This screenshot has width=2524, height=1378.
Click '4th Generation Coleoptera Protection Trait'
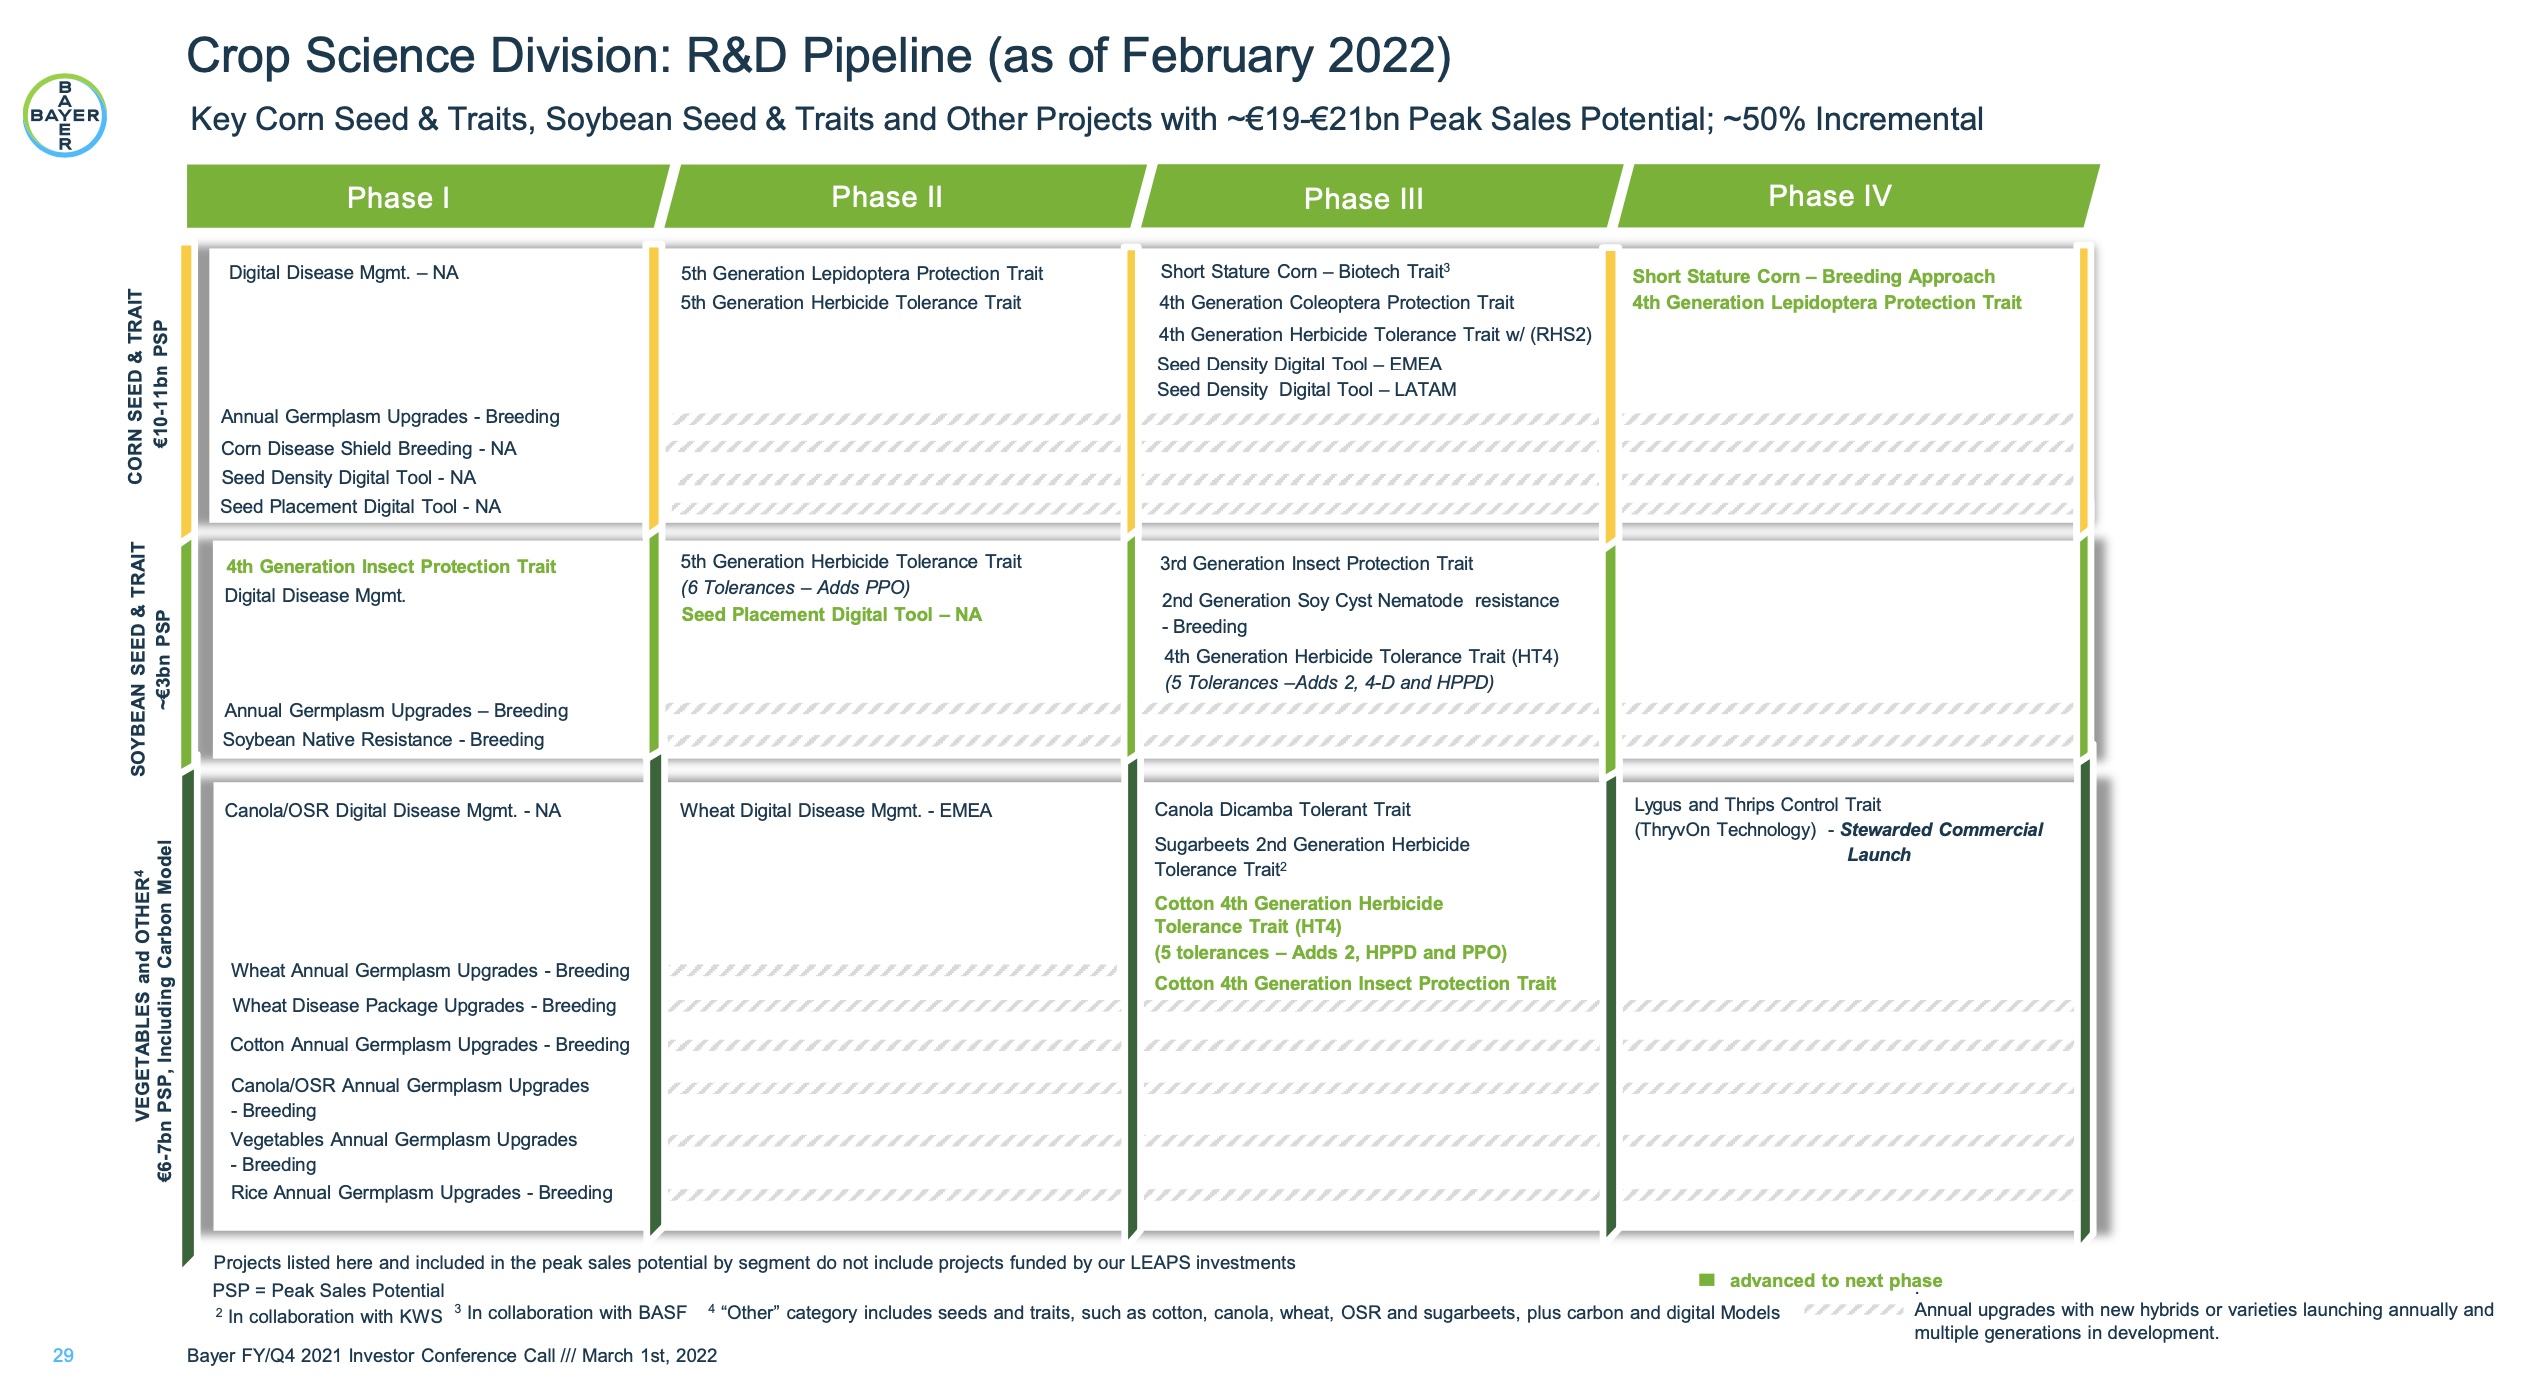[1336, 302]
